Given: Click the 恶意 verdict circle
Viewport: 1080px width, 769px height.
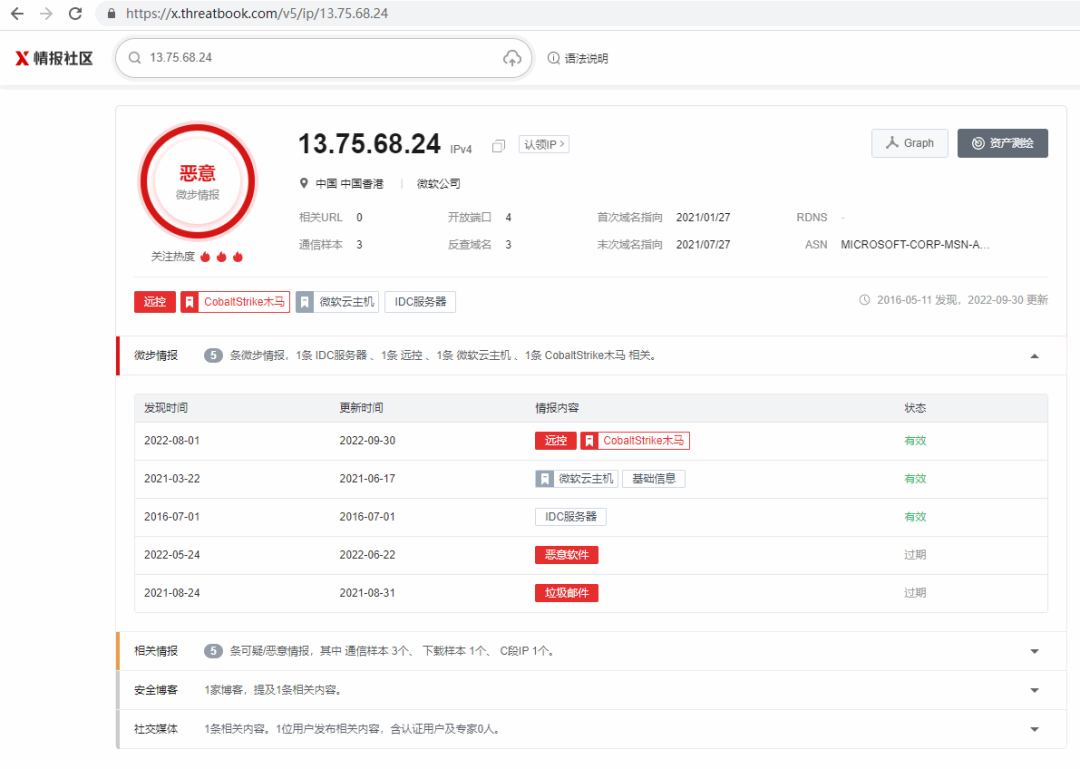Looking at the screenshot, I should [x=198, y=182].
